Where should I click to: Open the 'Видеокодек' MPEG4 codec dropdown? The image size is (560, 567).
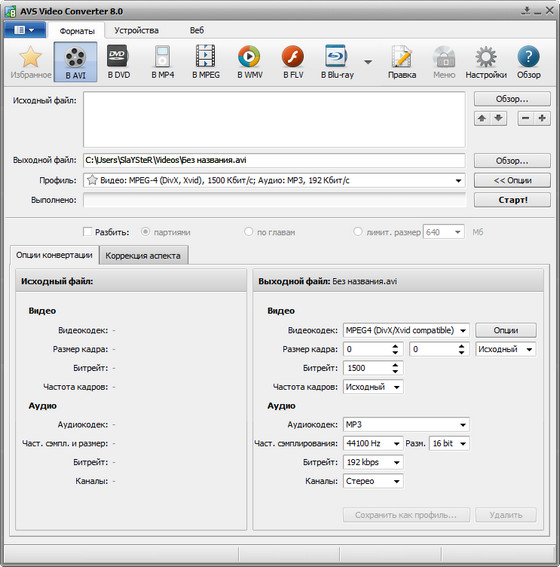point(406,330)
